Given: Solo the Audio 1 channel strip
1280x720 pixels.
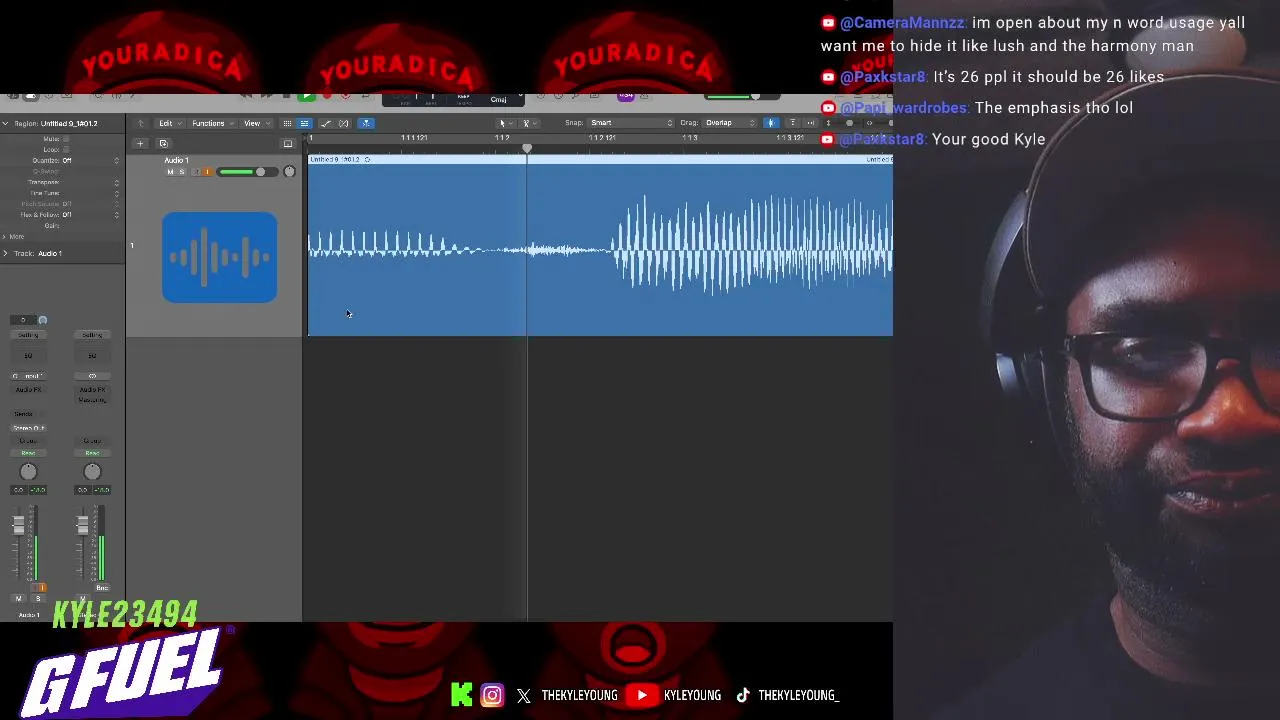Looking at the screenshot, I should pos(38,598).
